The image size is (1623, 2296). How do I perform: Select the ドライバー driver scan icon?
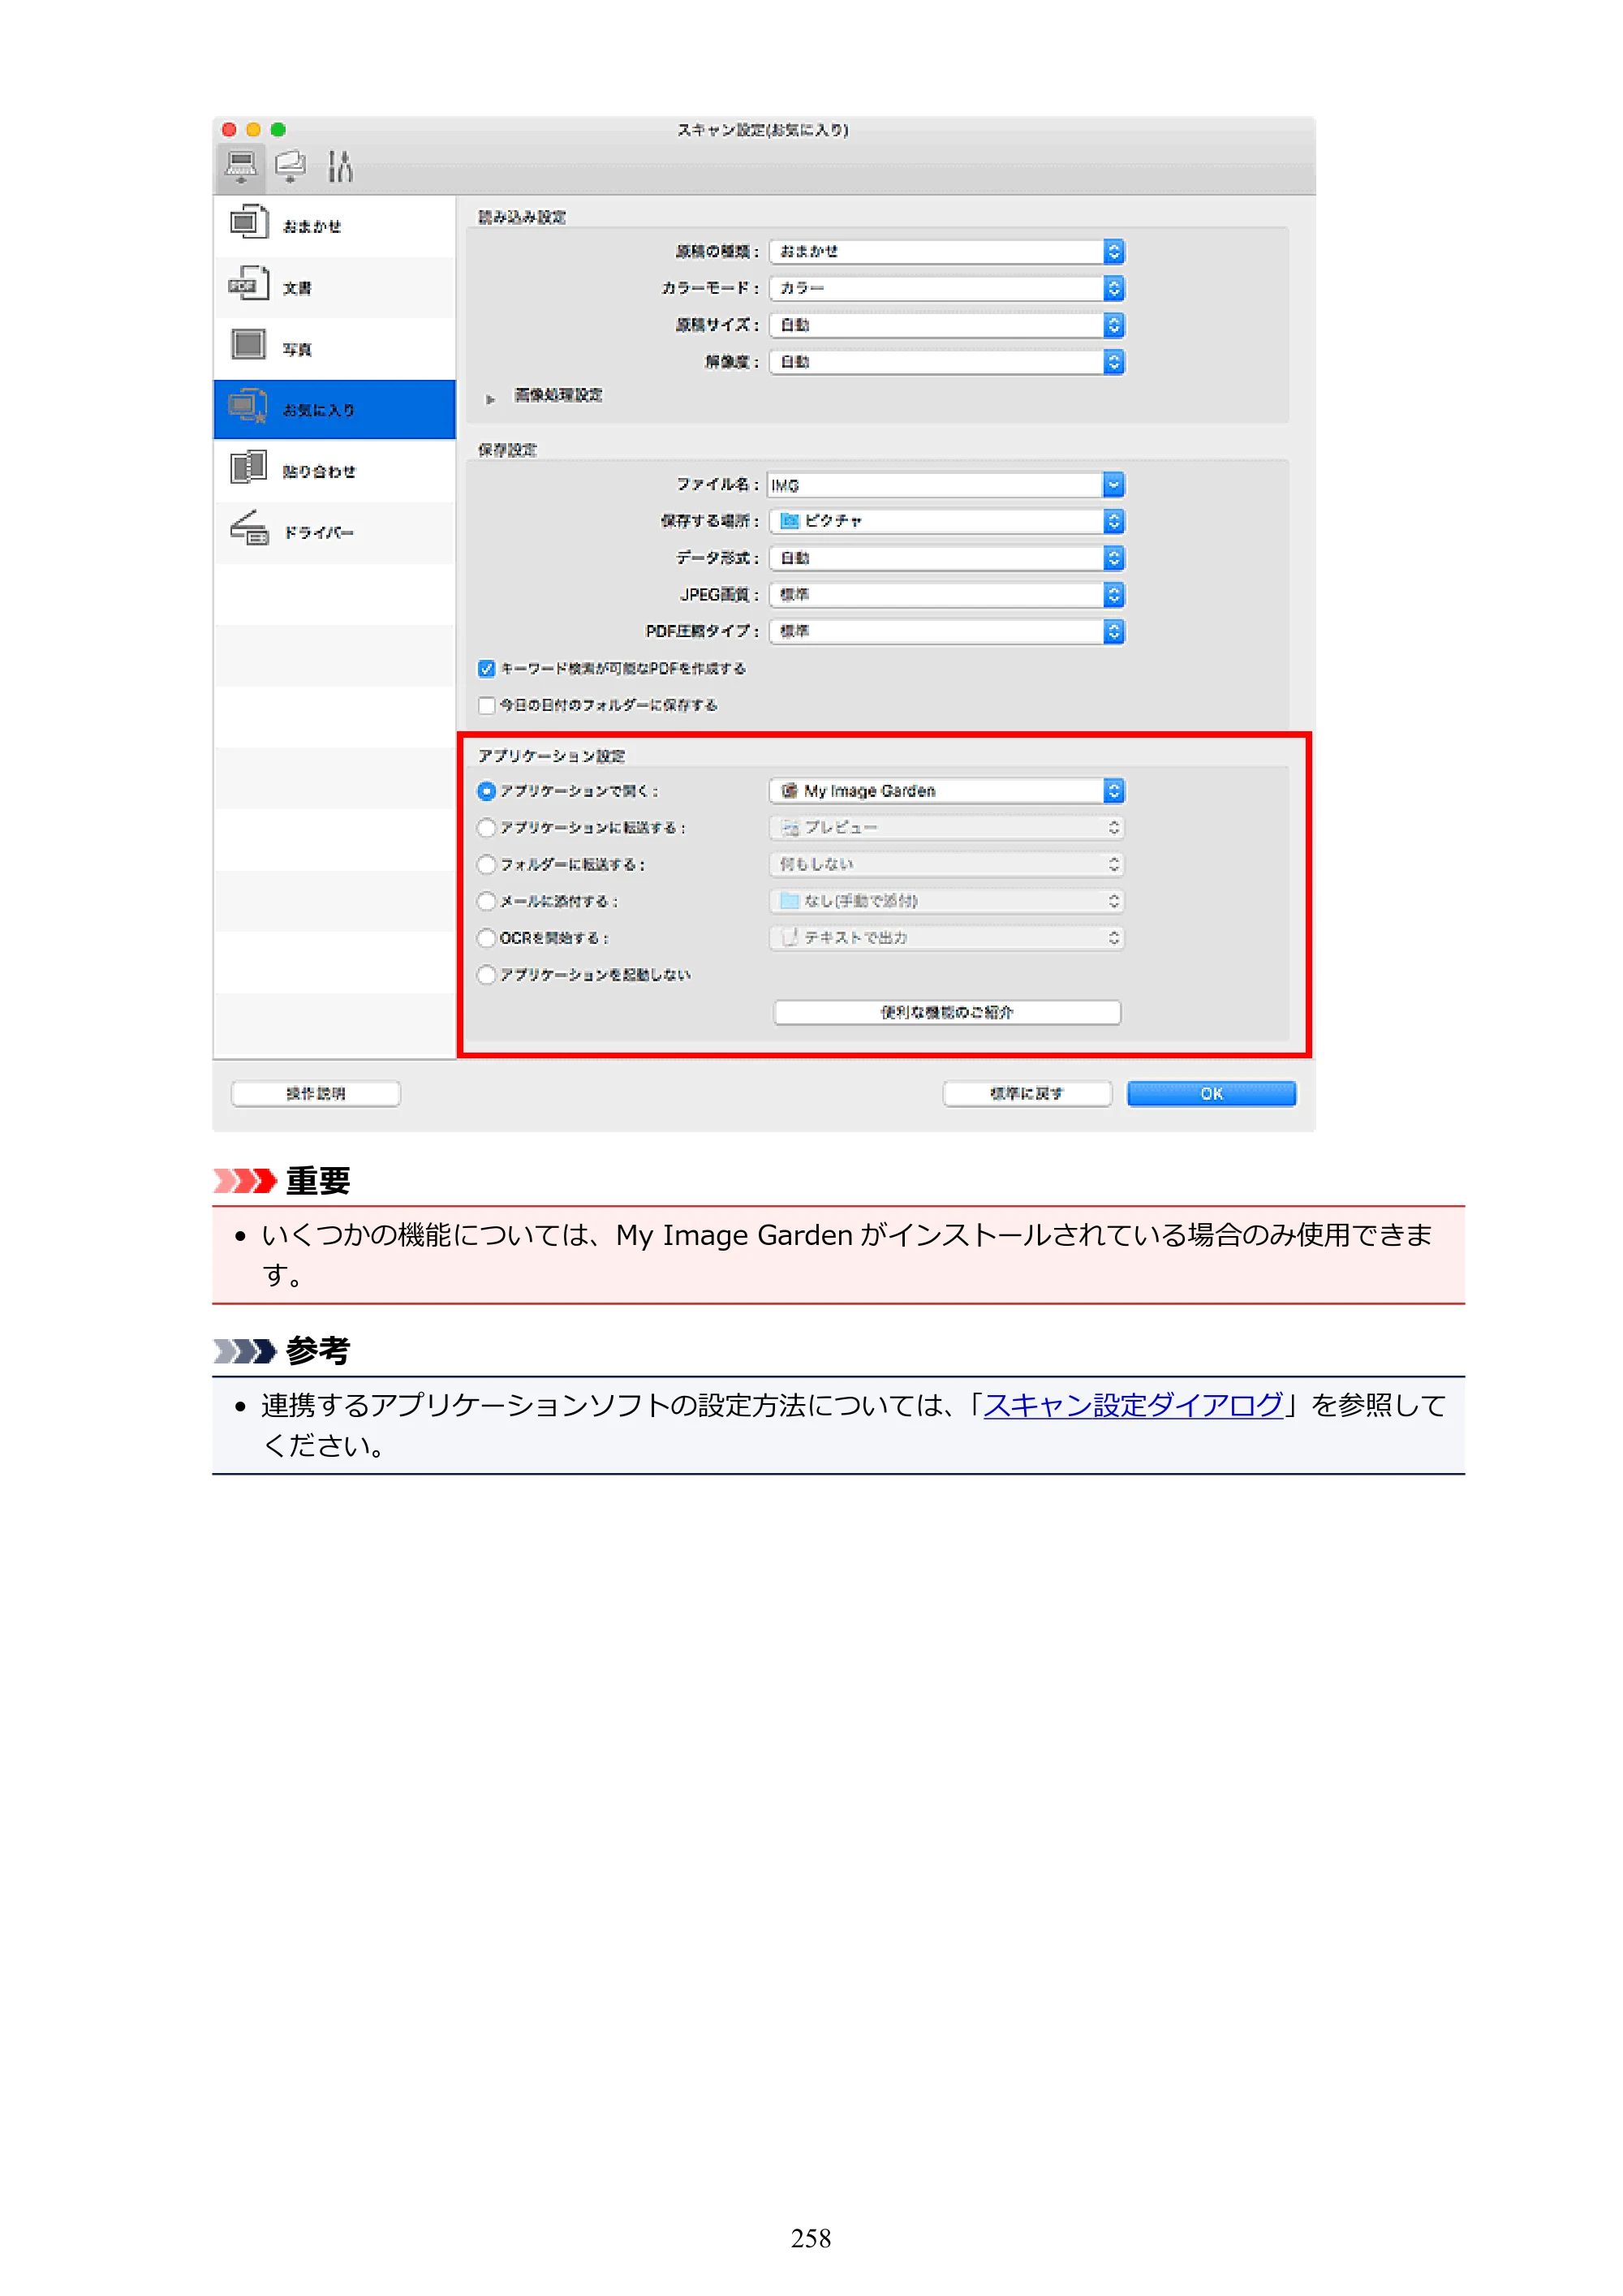pyautogui.click(x=248, y=528)
